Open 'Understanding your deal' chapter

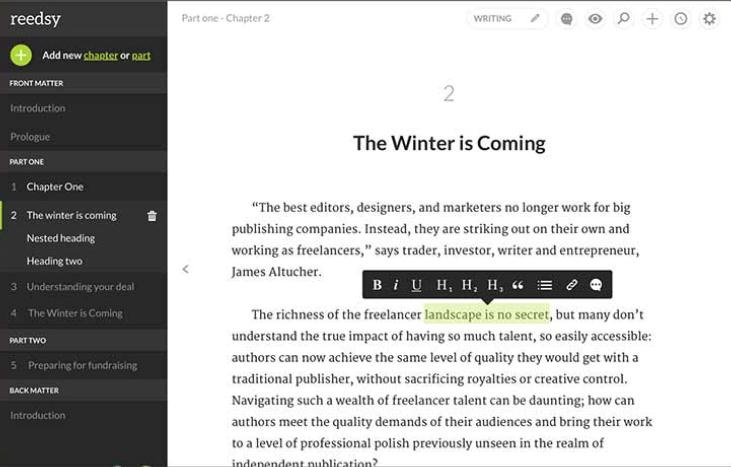point(80,287)
